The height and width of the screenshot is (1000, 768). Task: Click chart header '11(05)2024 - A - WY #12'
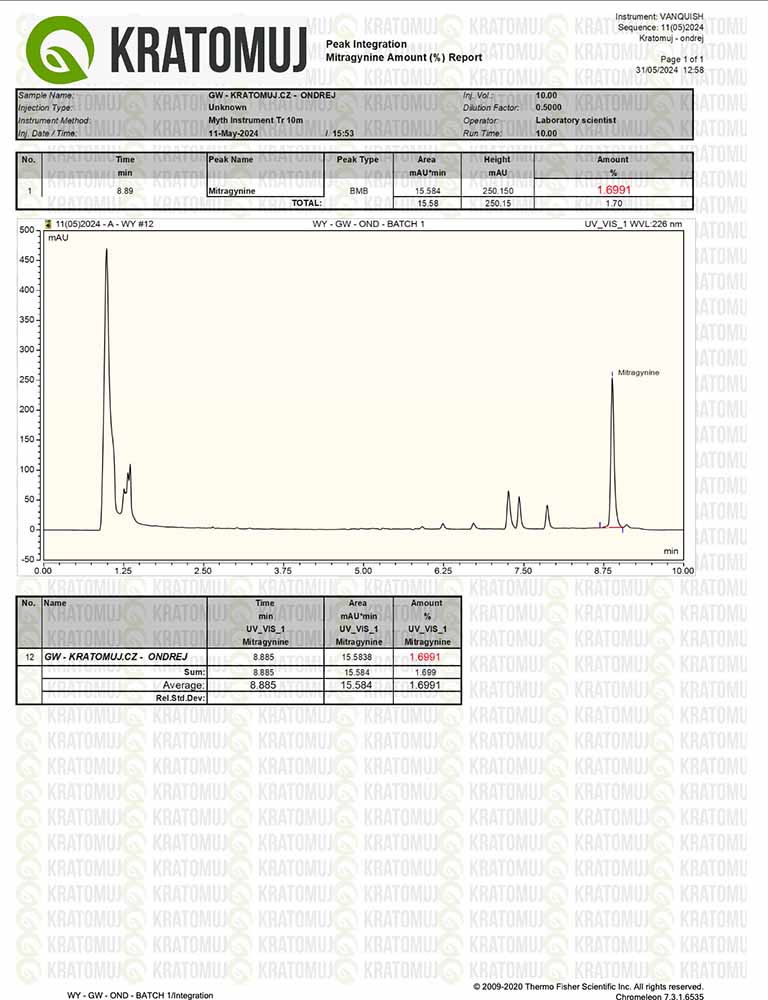click(105, 224)
